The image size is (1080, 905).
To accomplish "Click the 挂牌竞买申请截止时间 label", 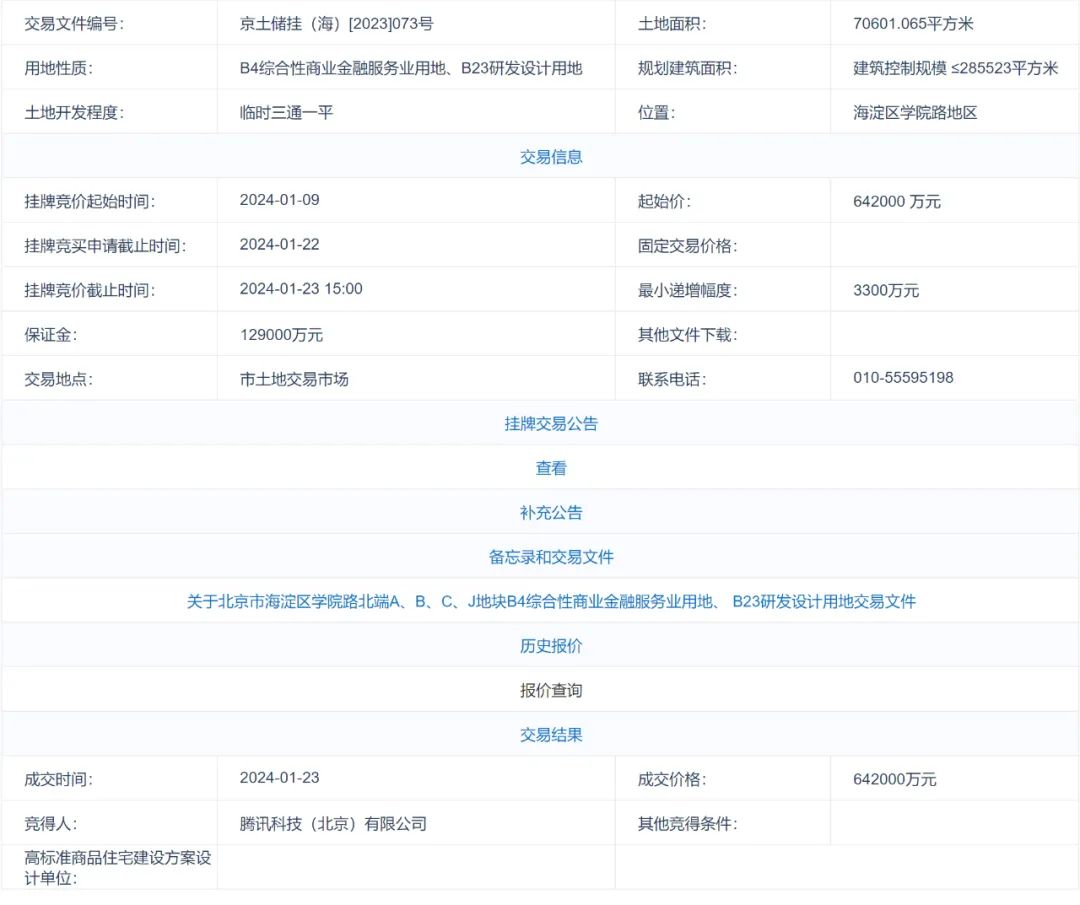I will point(105,247).
